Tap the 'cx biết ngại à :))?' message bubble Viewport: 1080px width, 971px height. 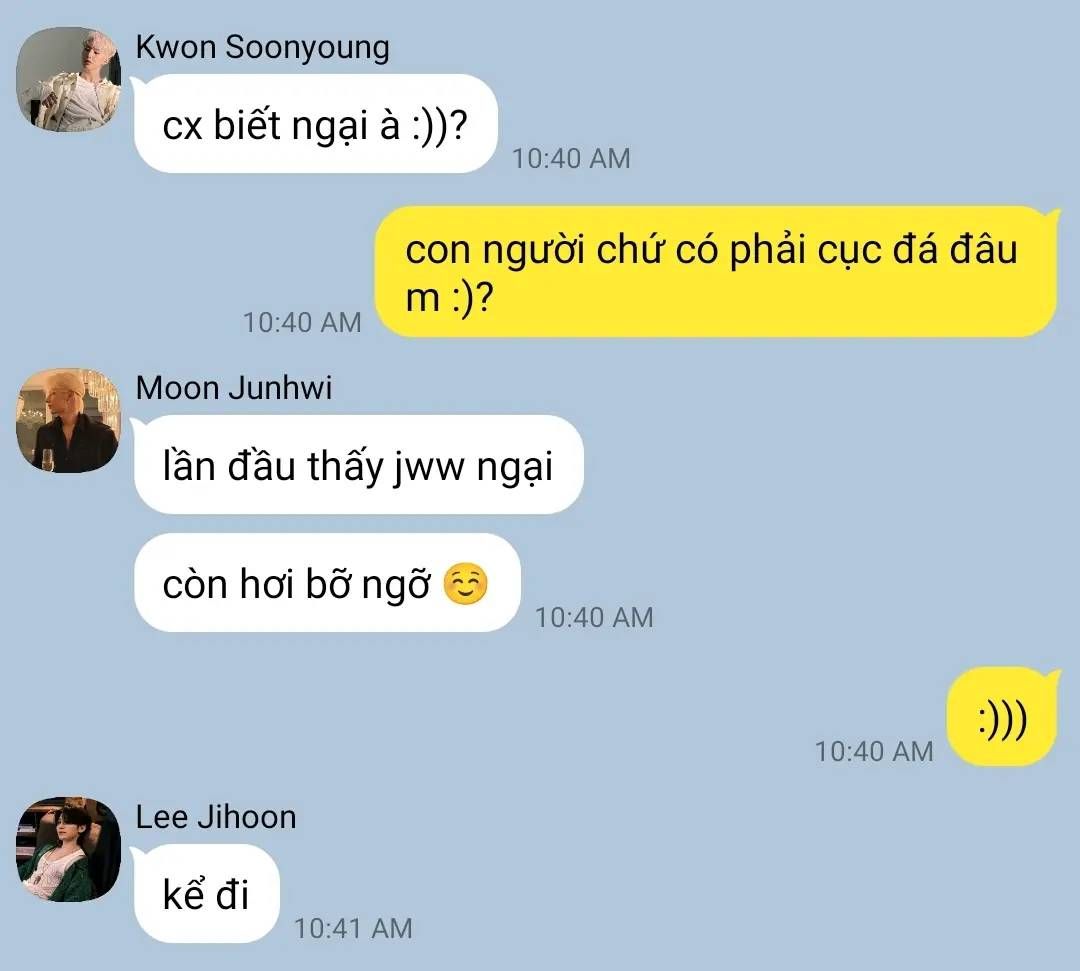(315, 124)
